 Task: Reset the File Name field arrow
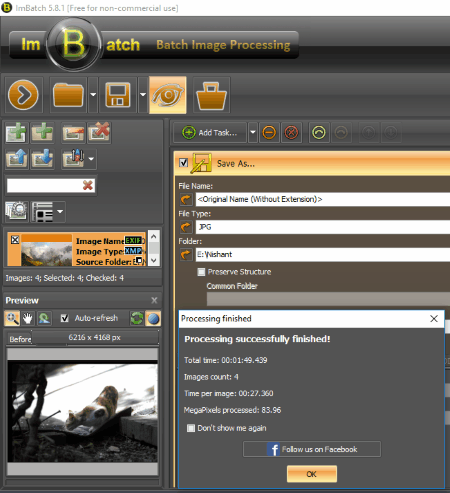point(186,199)
